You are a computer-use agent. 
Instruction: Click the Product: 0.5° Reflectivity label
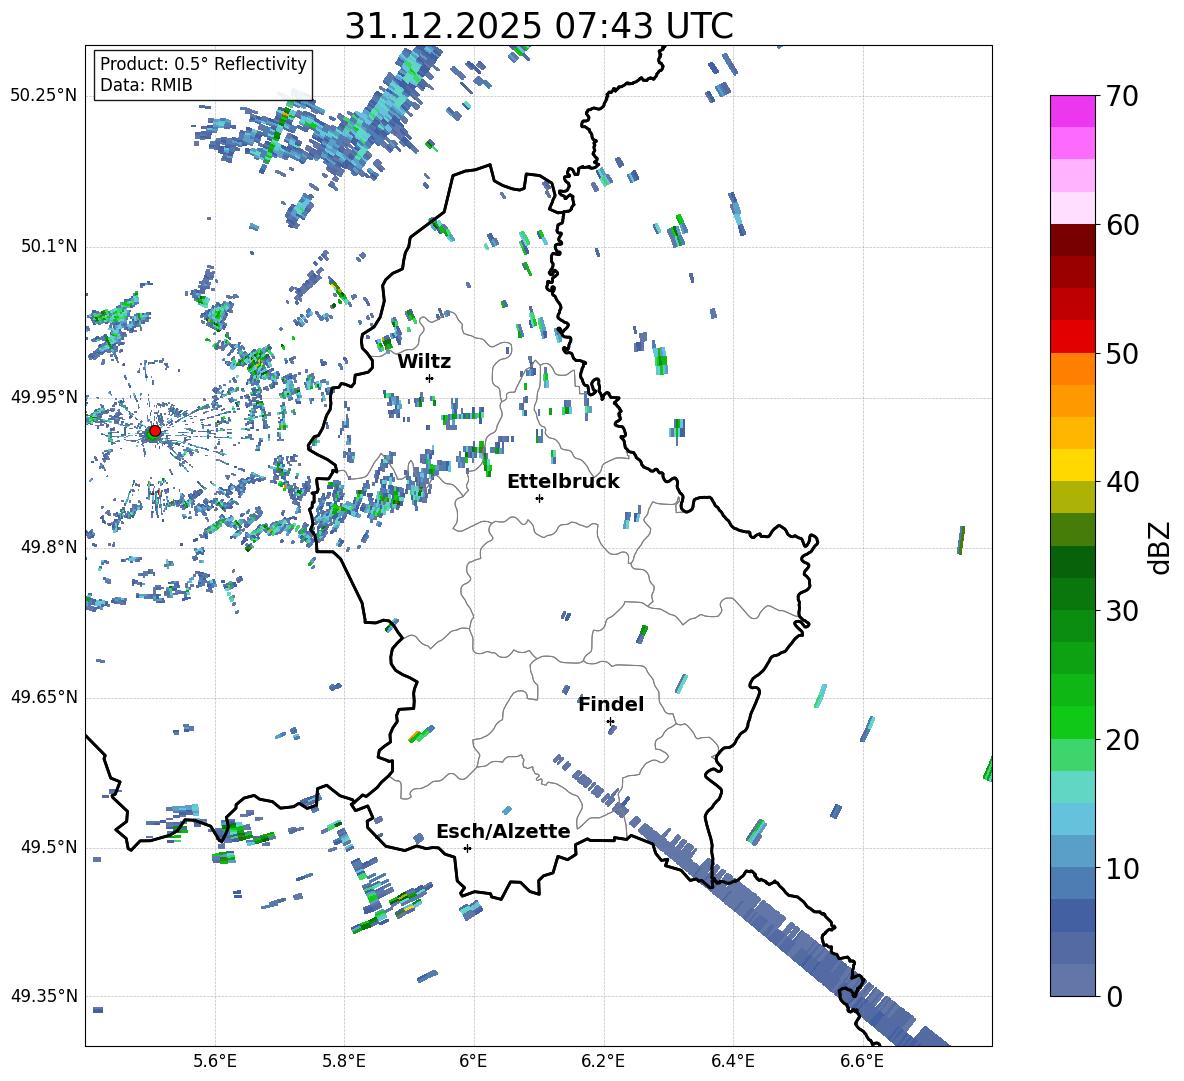[203, 63]
